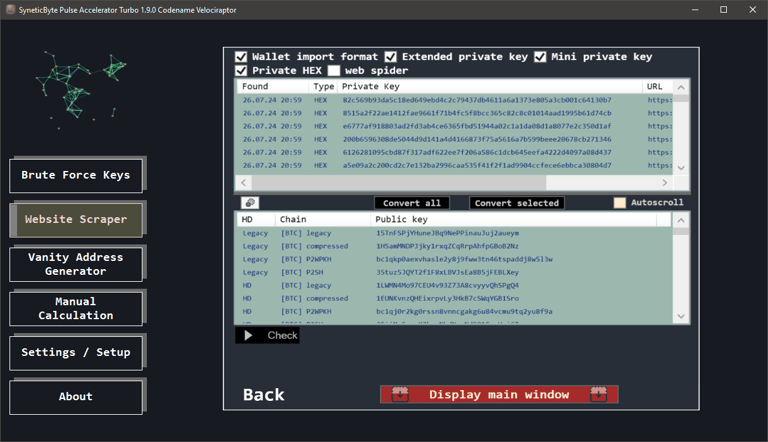768x442 pixels.
Task: Select public key row 1EUNKvnzQHEixrpvLy
Action: [454, 298]
